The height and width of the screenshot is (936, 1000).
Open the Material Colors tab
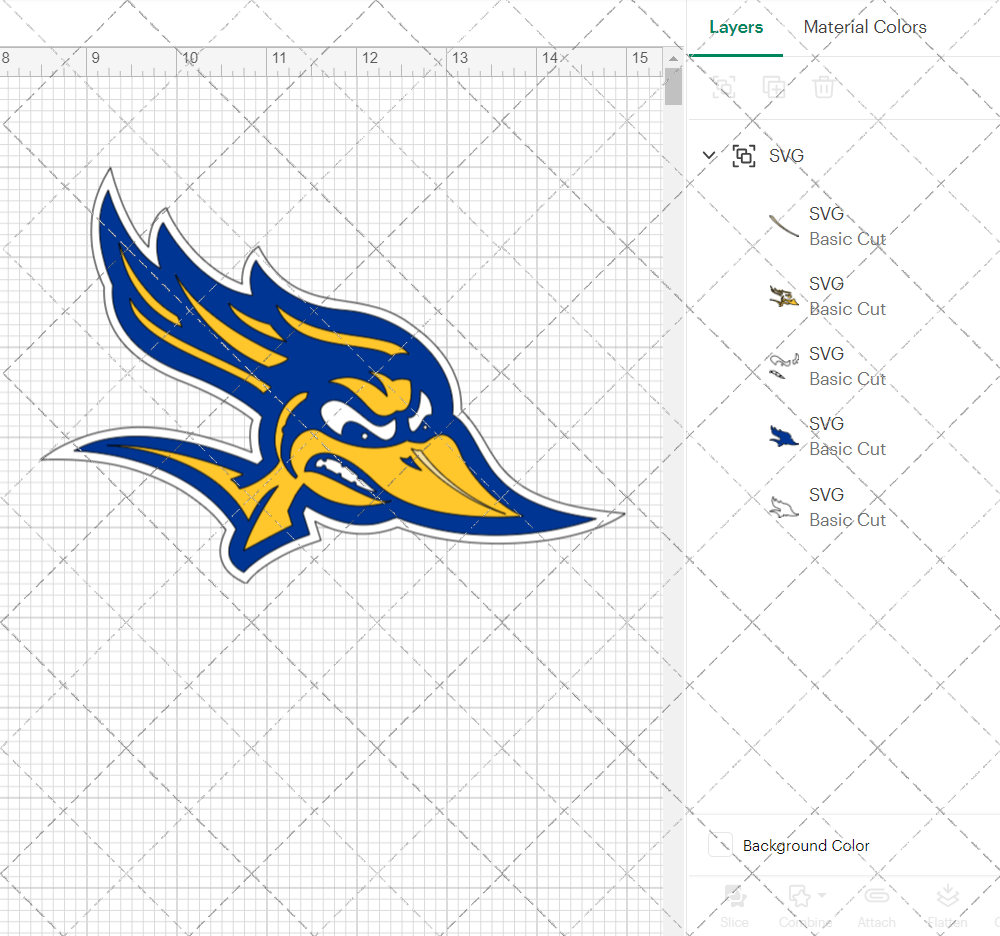tap(865, 27)
